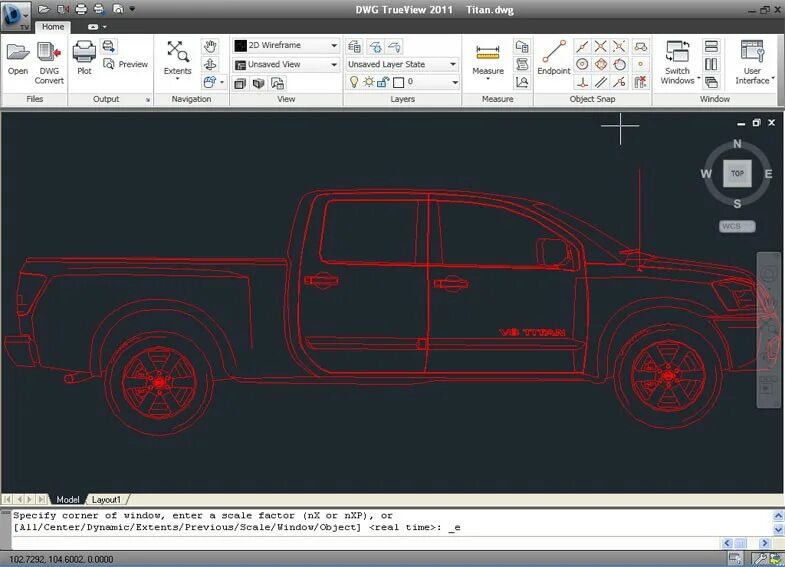Toggle the Perpendicular object snap
The image size is (785, 567).
click(x=582, y=82)
